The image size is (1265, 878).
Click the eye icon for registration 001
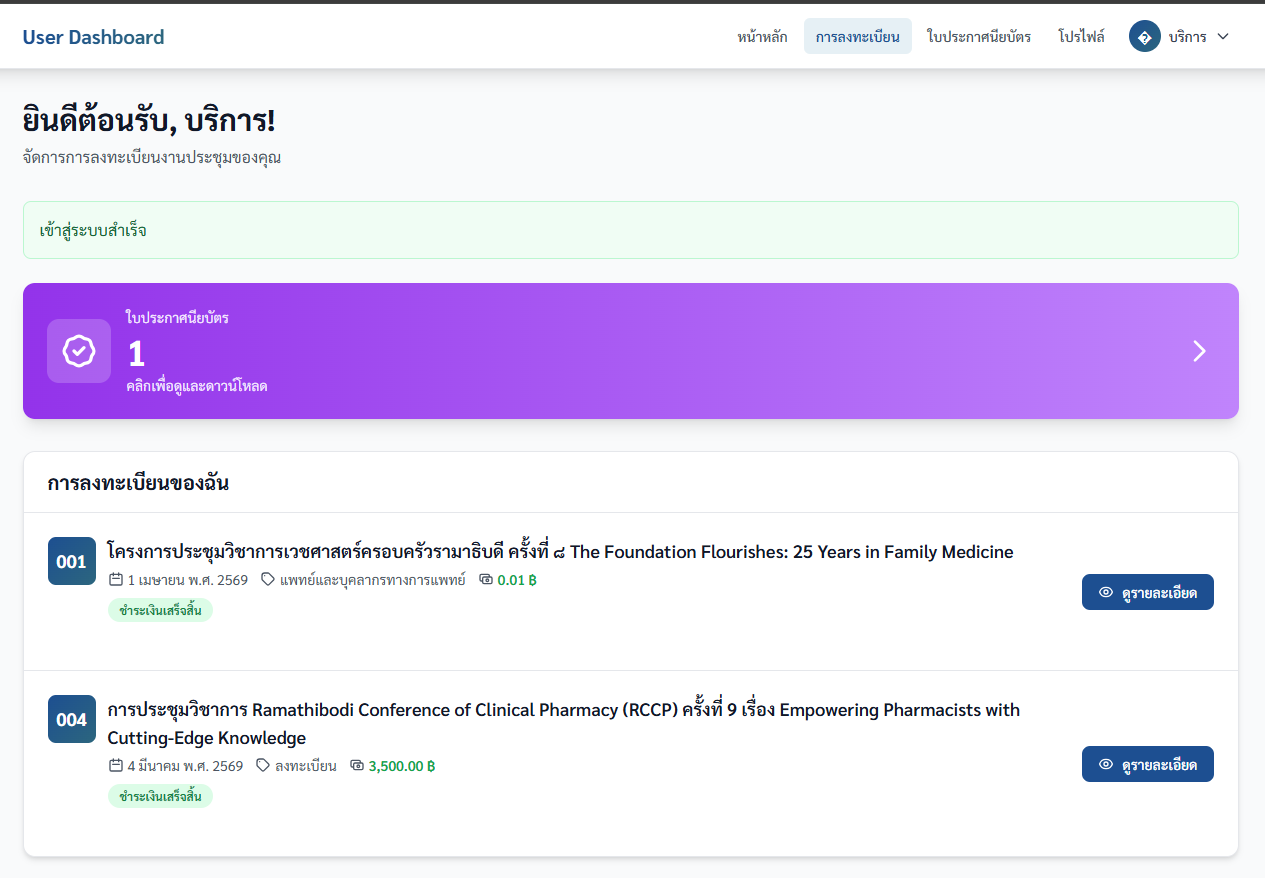1105,592
